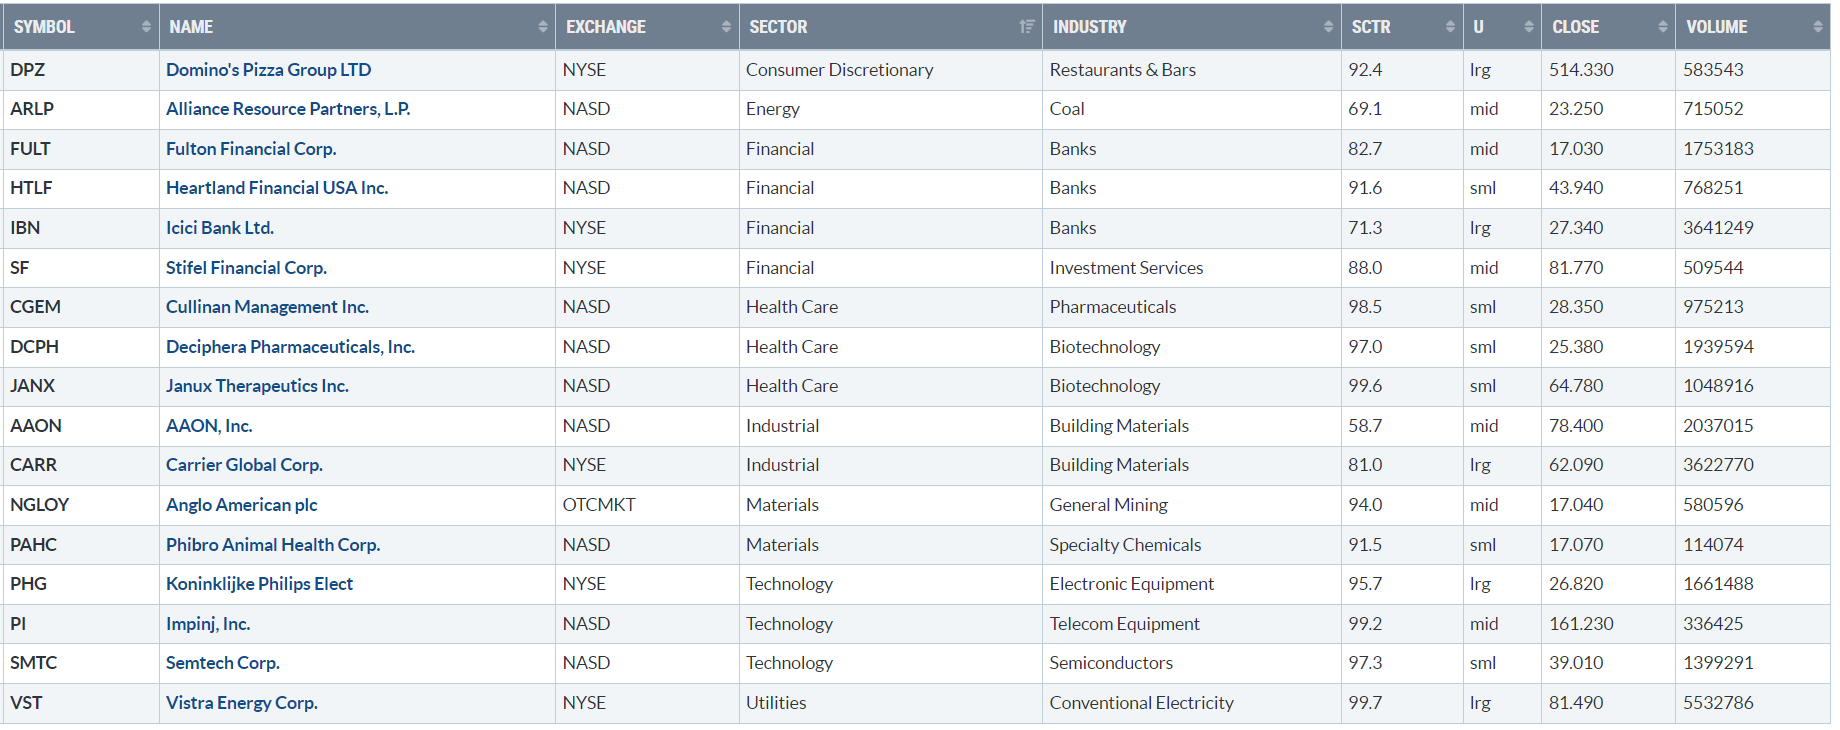The image size is (1840, 730).
Task: Open the Alliance Resource Partners, L.P. link
Action: 288,109
